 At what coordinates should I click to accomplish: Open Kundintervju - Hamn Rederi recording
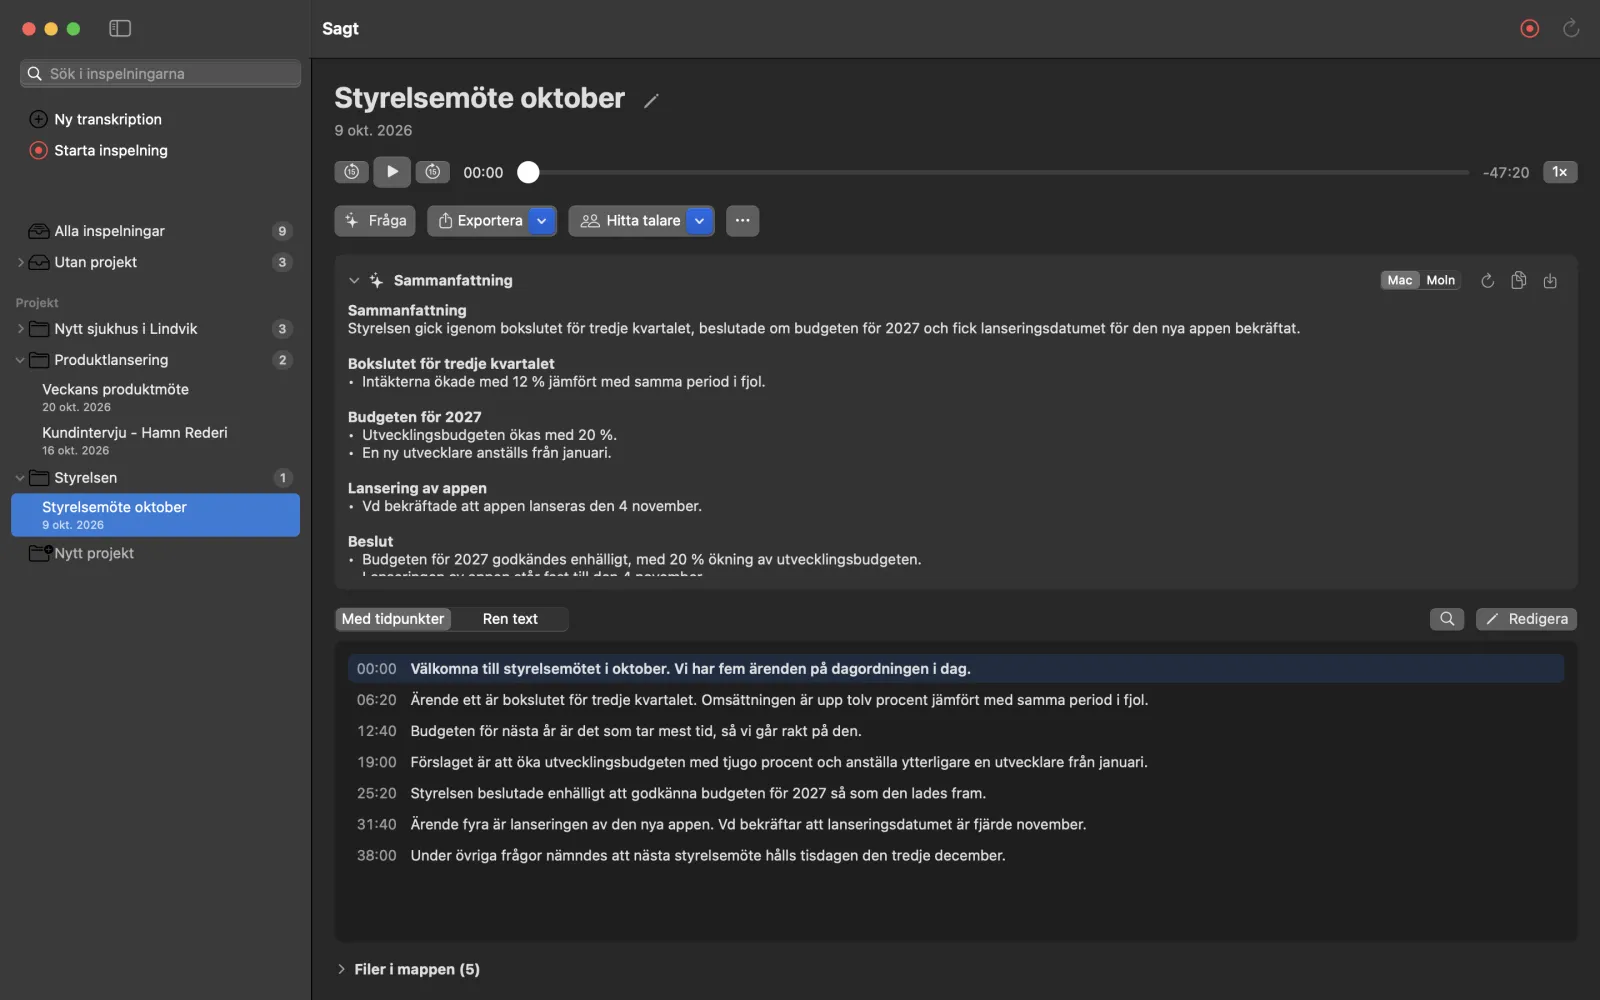[156, 440]
